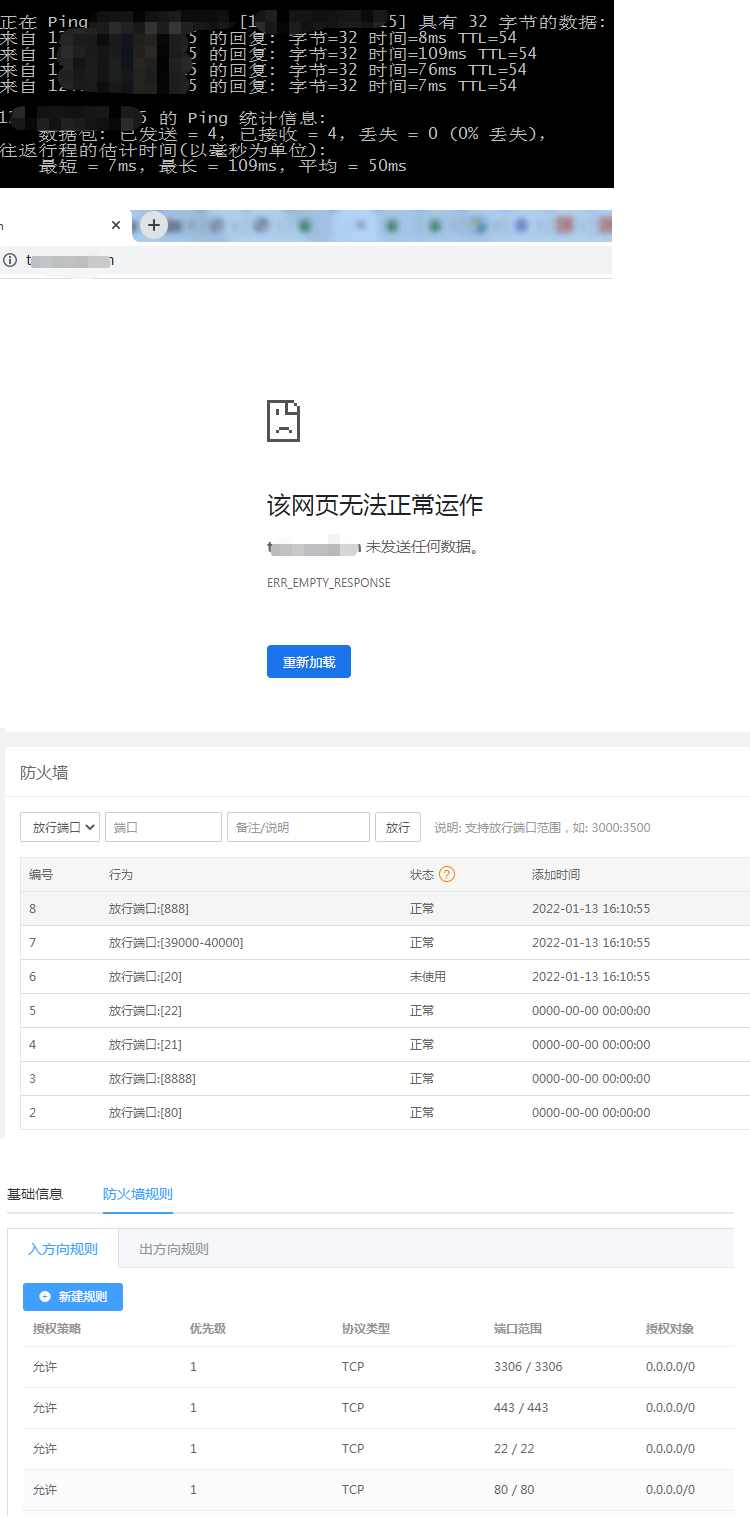Click the 重新加载 reload button
Image resolution: width=750 pixels, height=1526 pixels.
tap(309, 662)
